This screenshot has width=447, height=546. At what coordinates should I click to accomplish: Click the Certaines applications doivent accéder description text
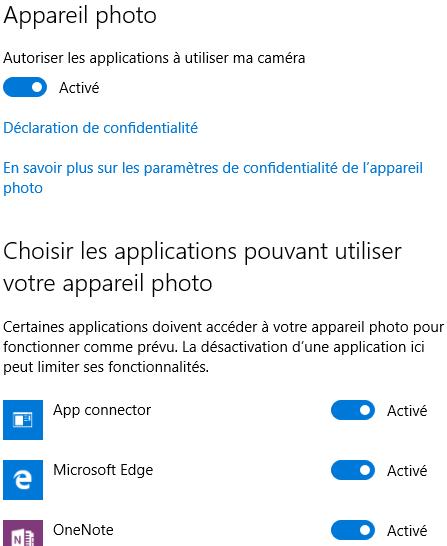pos(224,347)
